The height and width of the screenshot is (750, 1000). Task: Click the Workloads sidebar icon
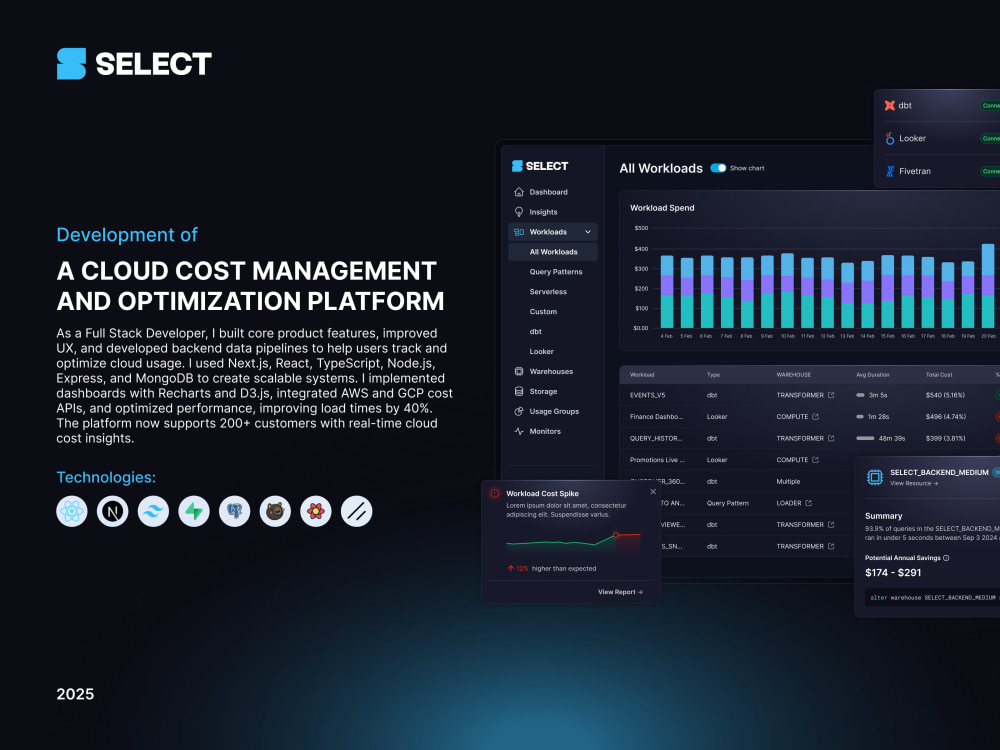[x=519, y=232]
